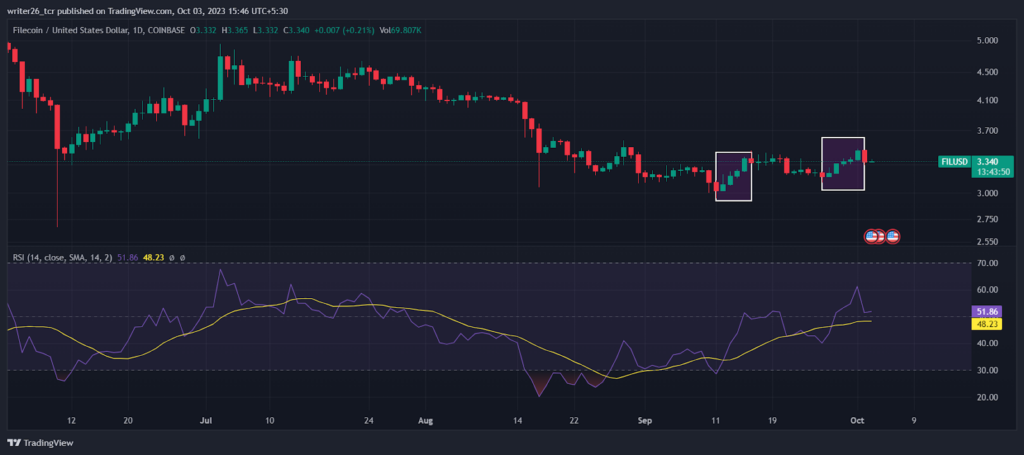This screenshot has width=1024, height=455.
Task: Click the FILUSD symbol label on price axis
Action: click(x=954, y=161)
